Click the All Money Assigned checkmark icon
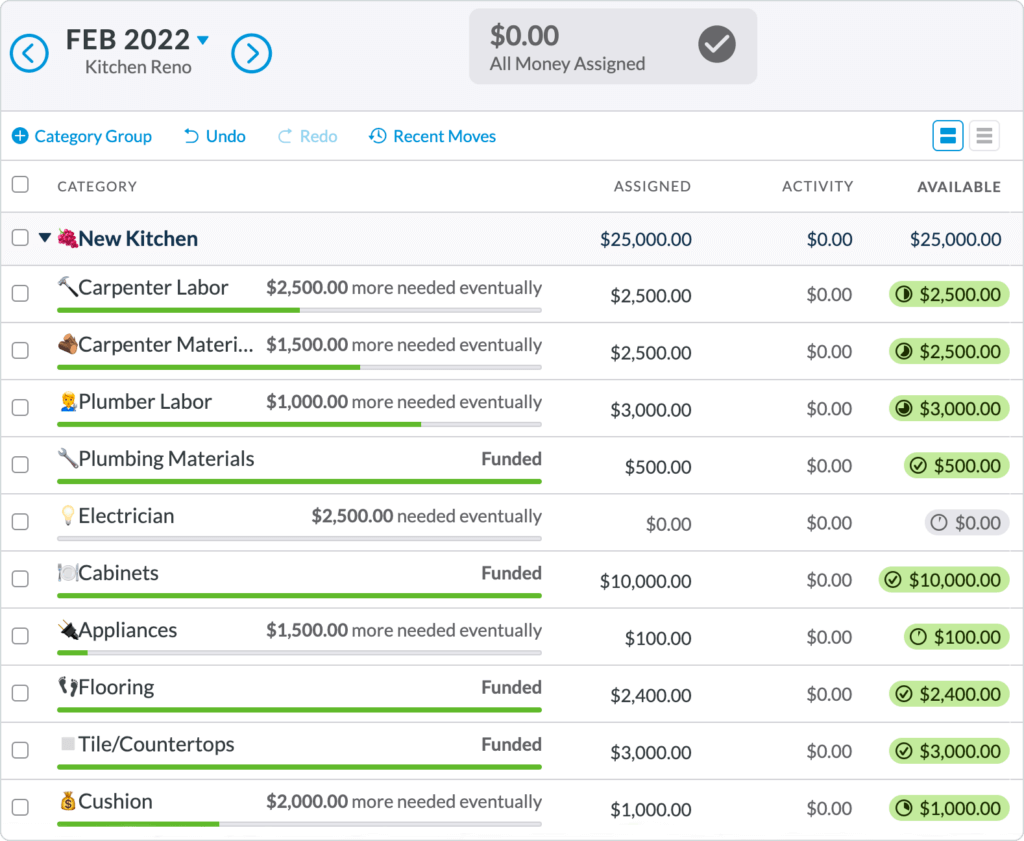 click(717, 44)
